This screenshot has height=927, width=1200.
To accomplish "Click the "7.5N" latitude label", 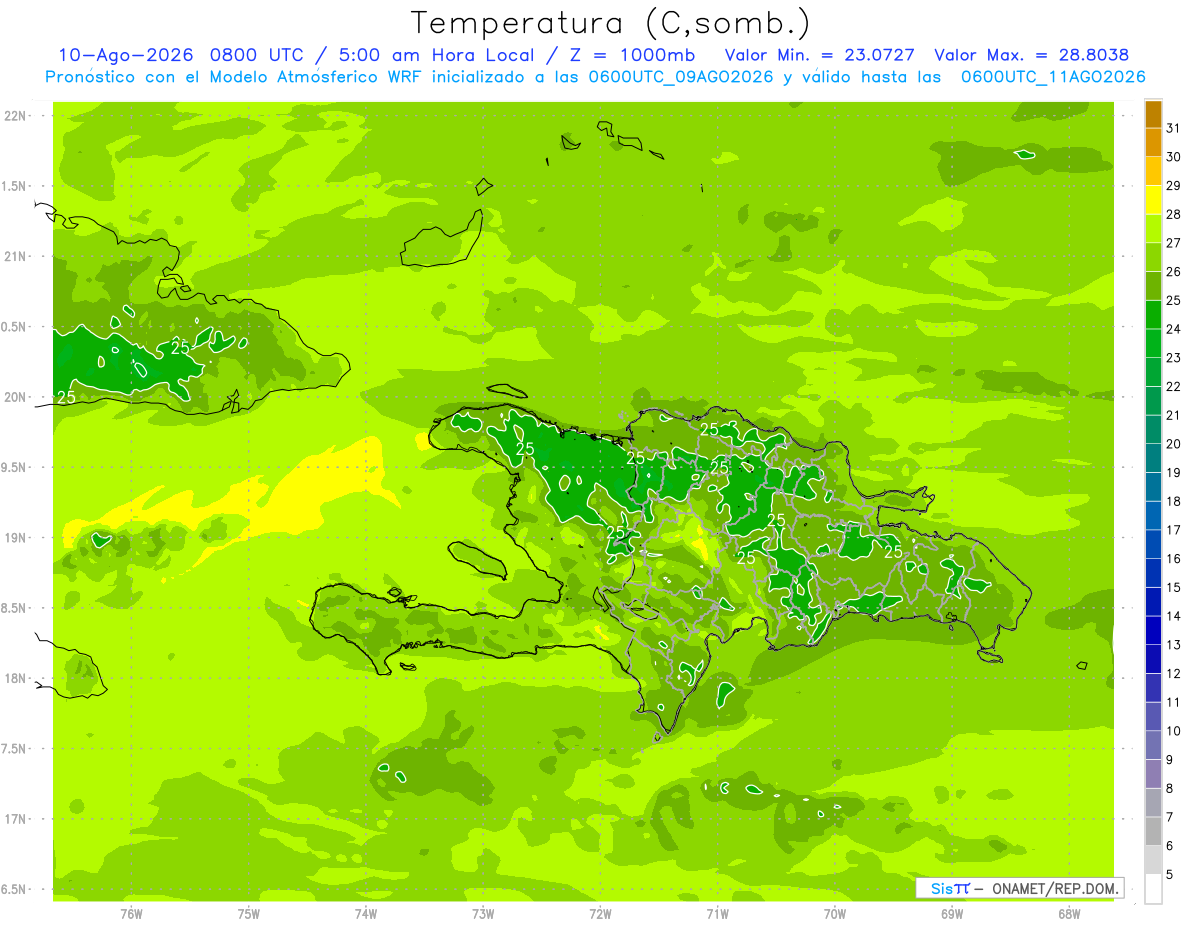I will (x=15, y=749).
